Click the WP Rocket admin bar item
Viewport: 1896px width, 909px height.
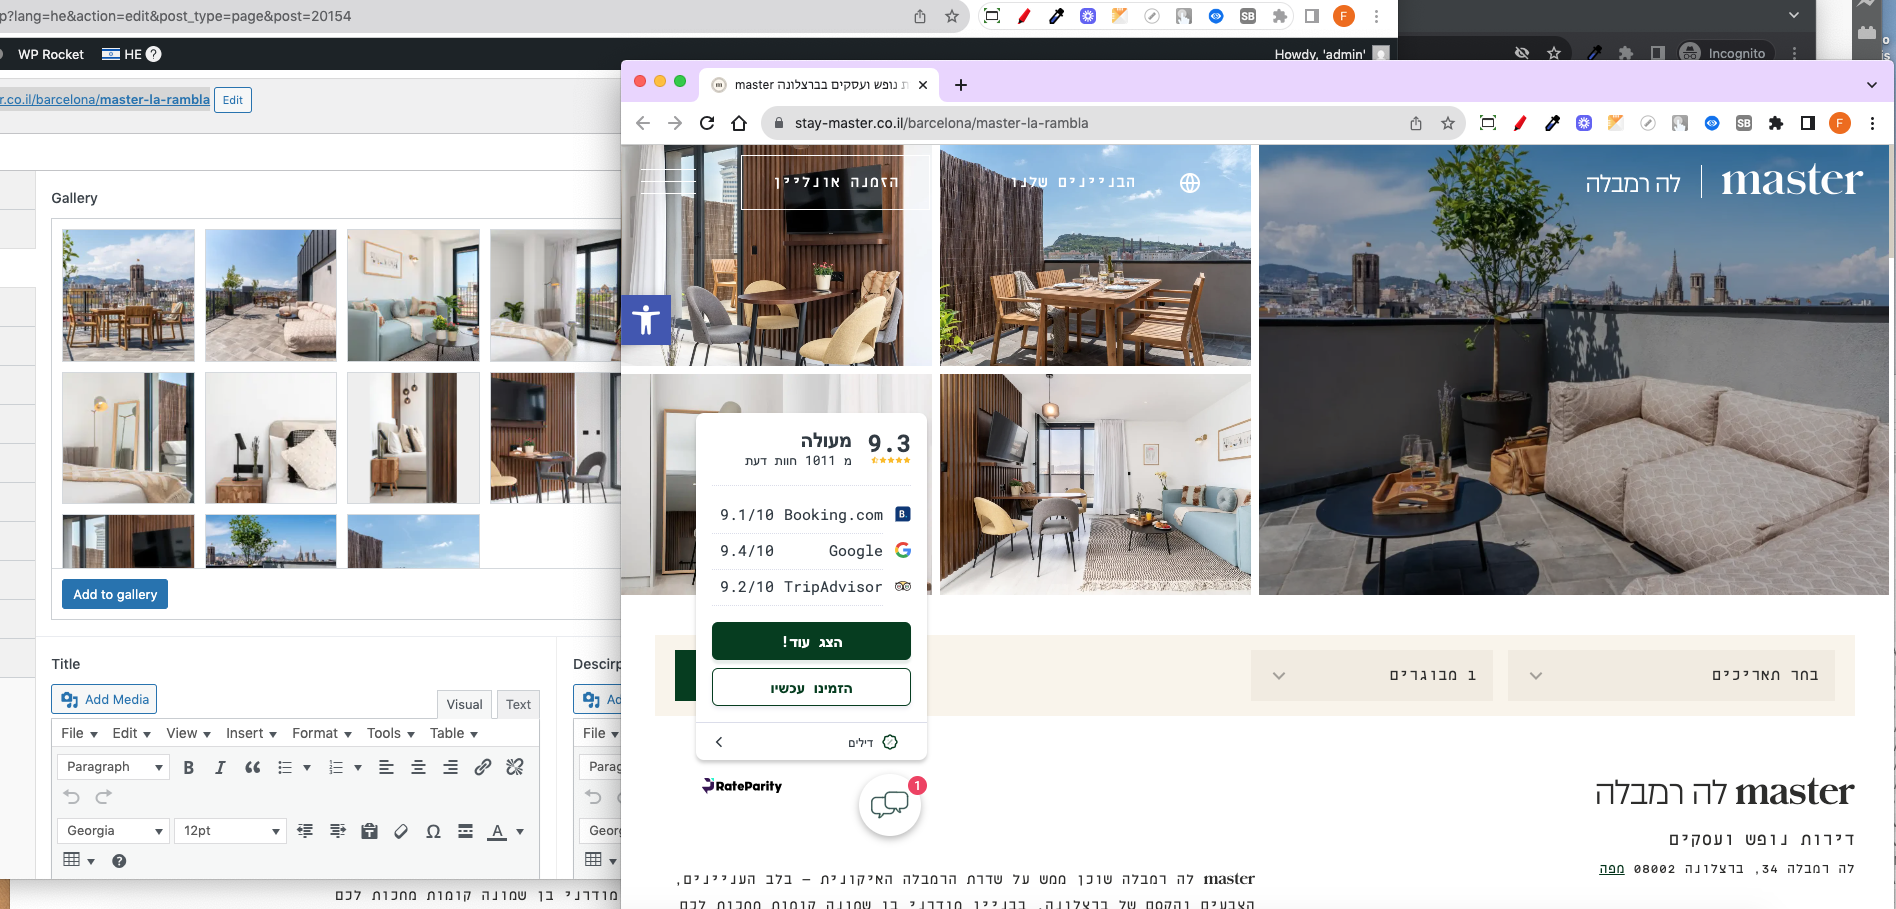click(x=50, y=54)
